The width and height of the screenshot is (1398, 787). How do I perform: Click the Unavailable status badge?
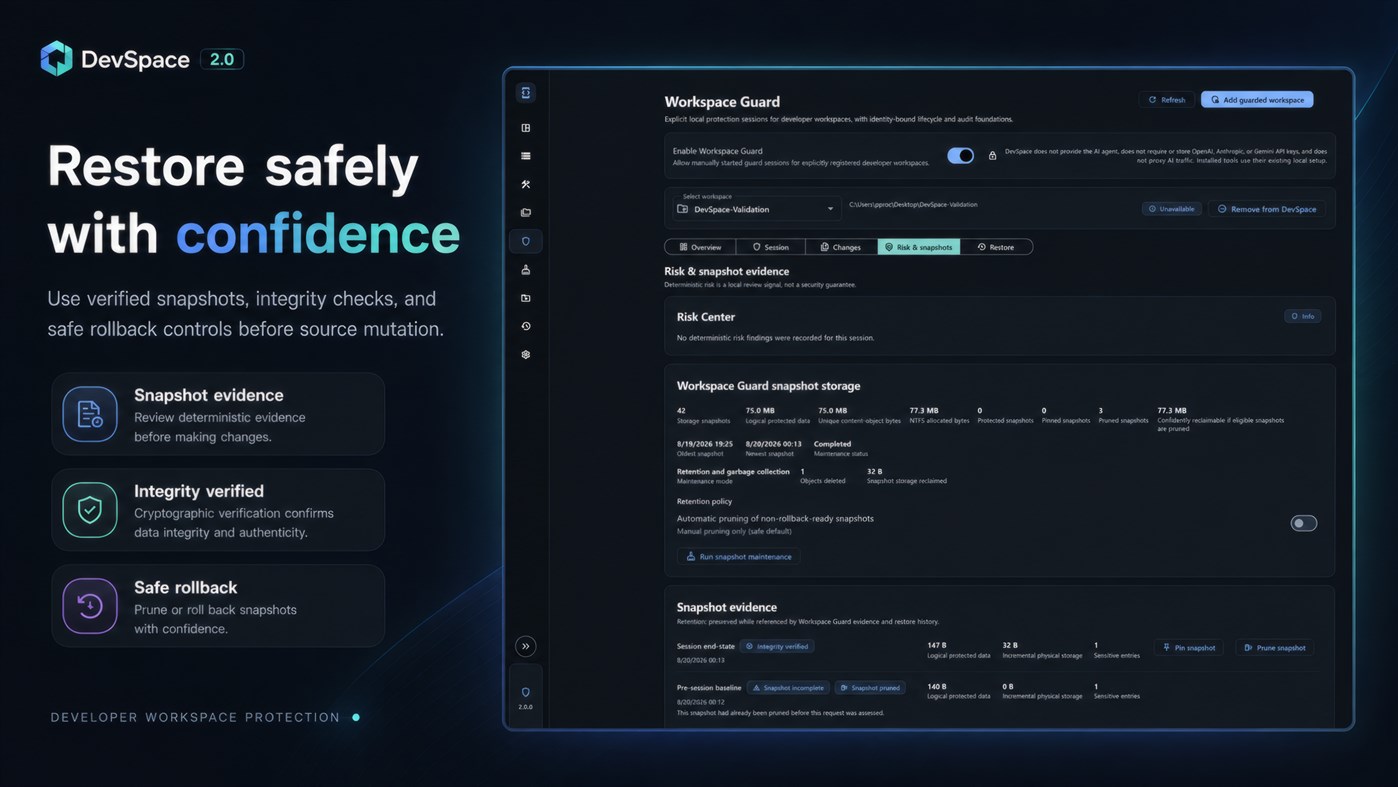[1171, 209]
